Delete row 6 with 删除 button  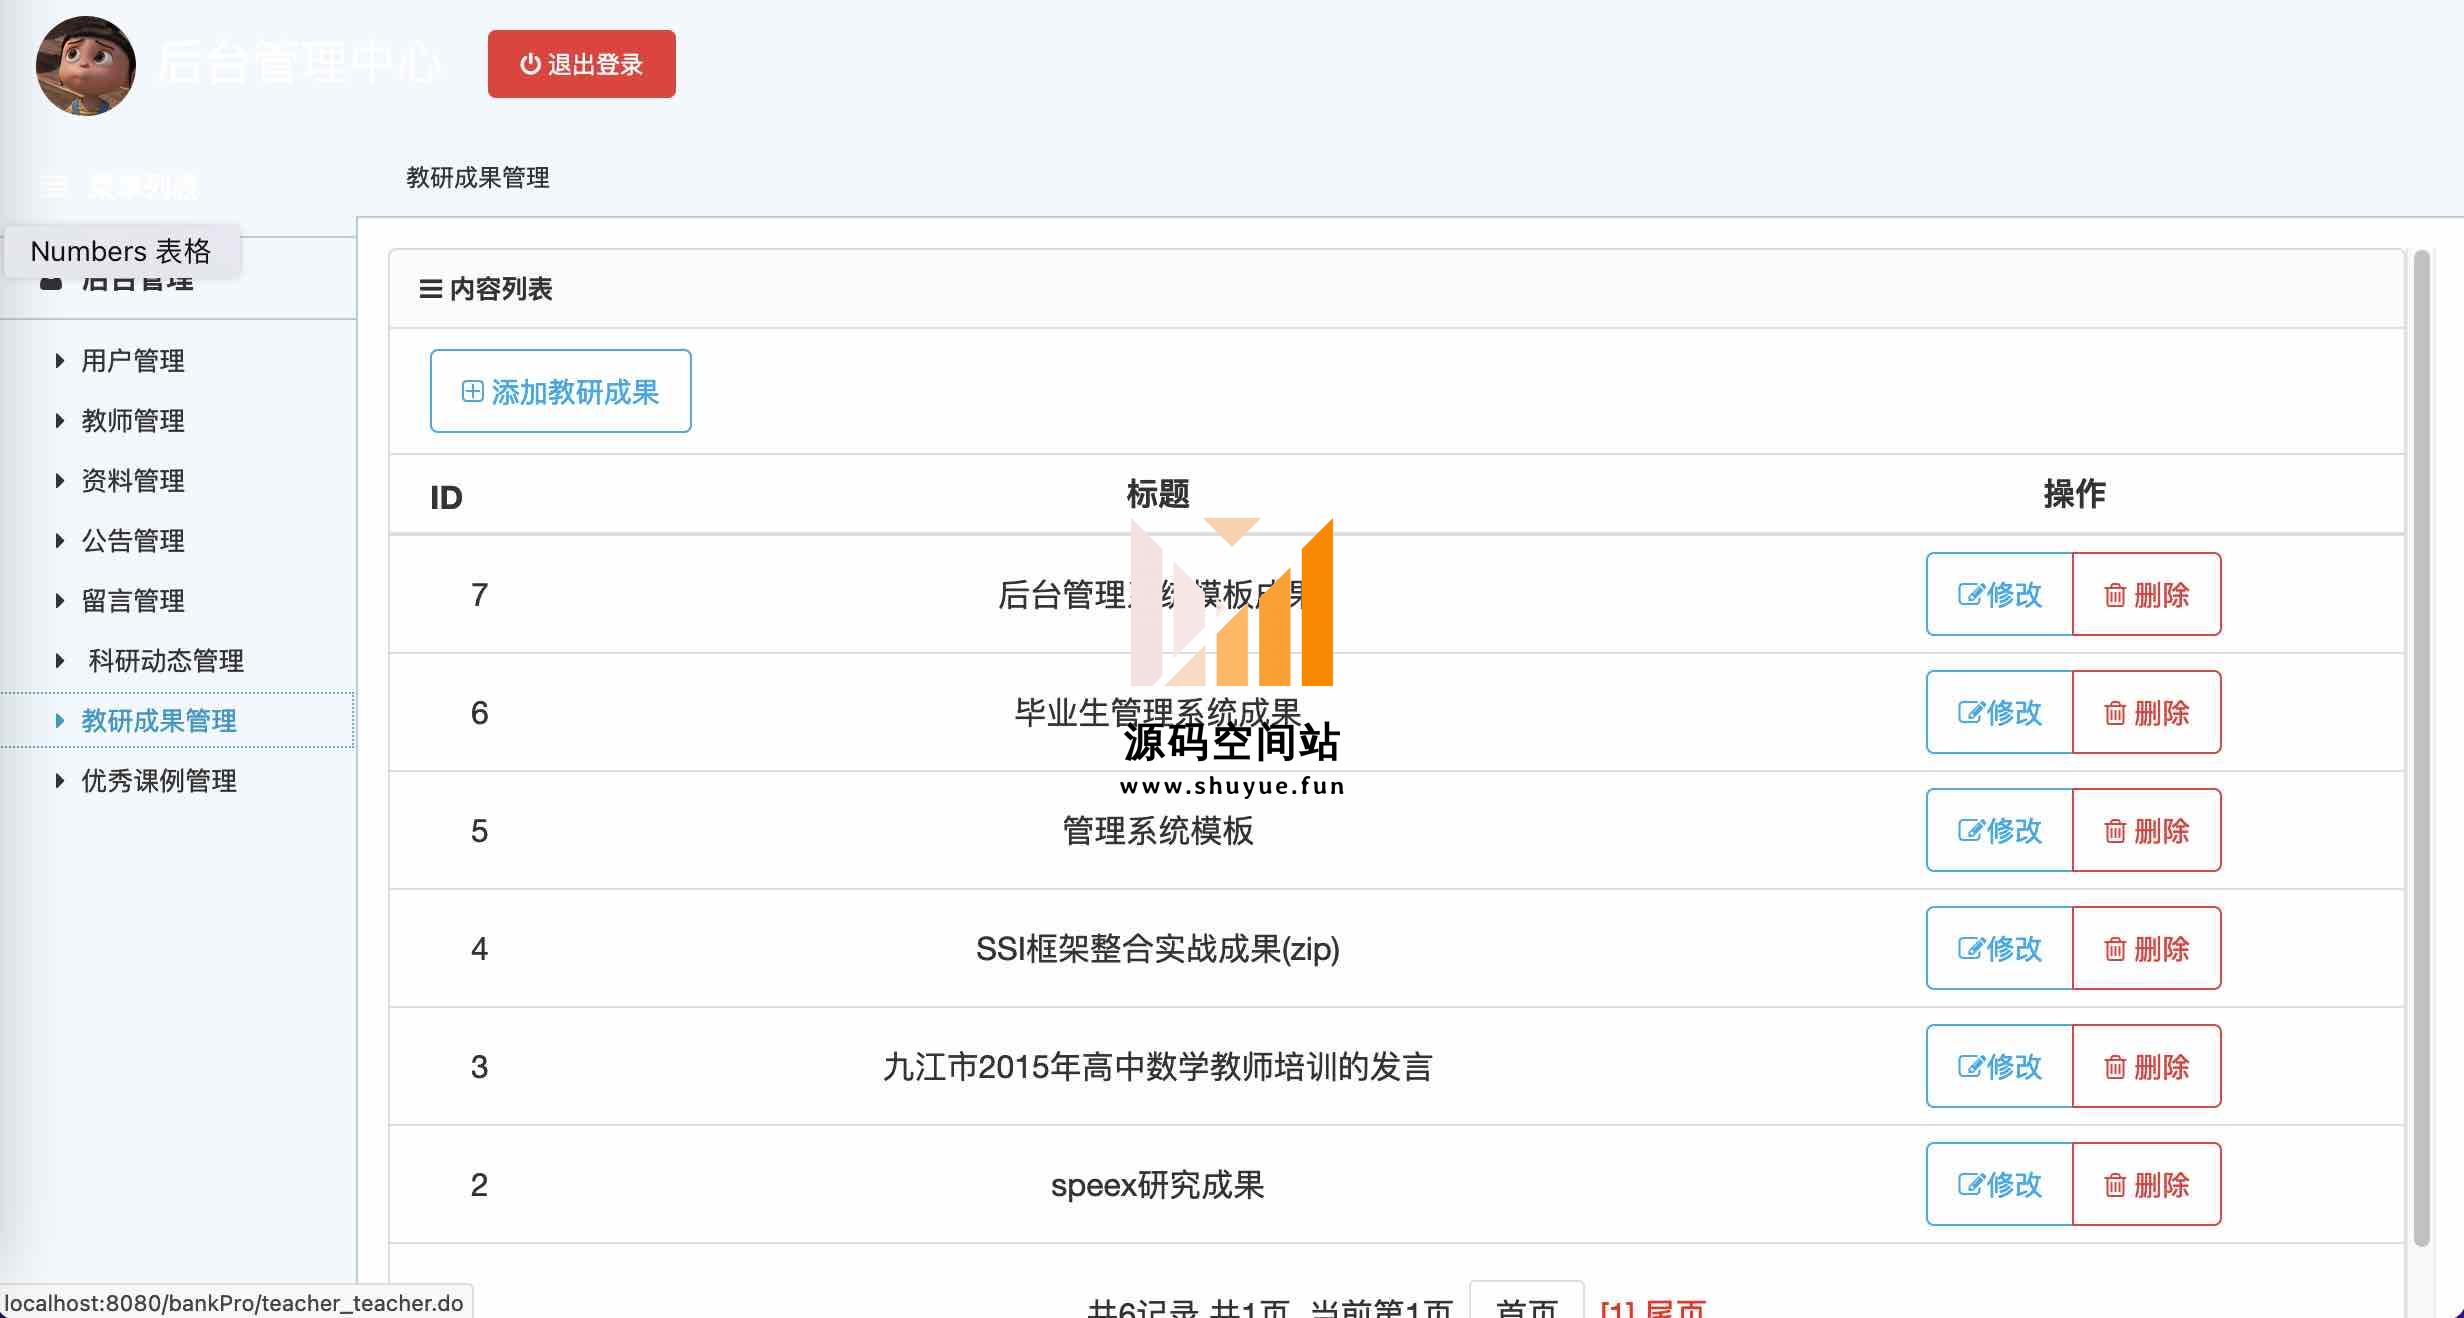pos(2147,712)
